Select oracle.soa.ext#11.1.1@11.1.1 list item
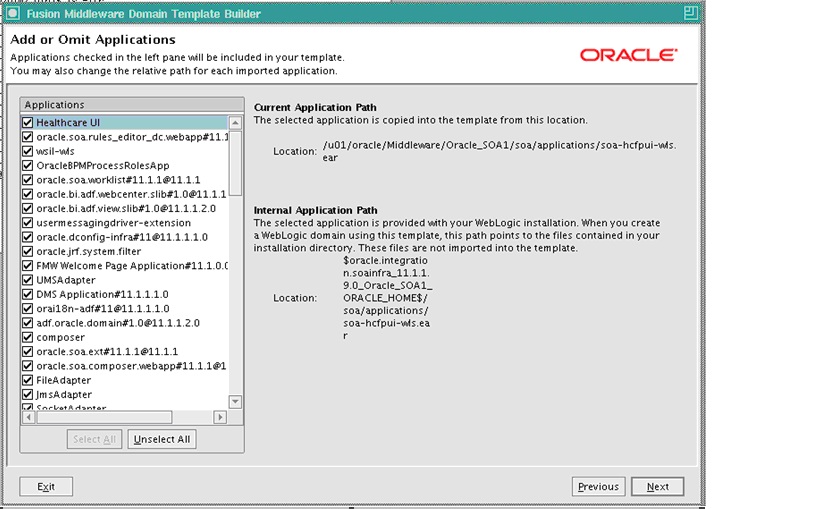Image resolution: width=819 pixels, height=509 pixels. 107,351
